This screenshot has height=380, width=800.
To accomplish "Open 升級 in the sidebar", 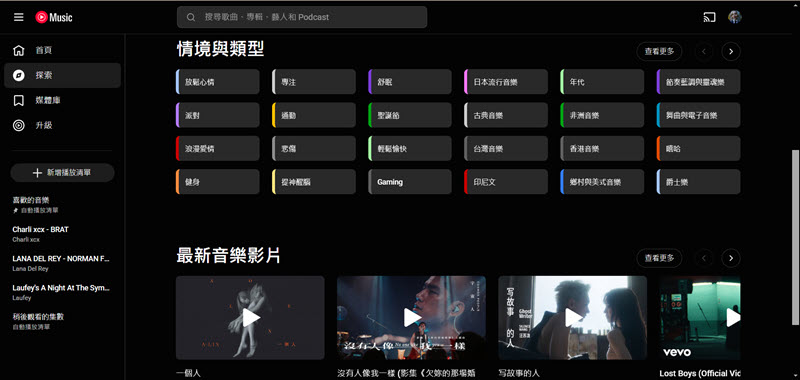I will click(x=62, y=125).
